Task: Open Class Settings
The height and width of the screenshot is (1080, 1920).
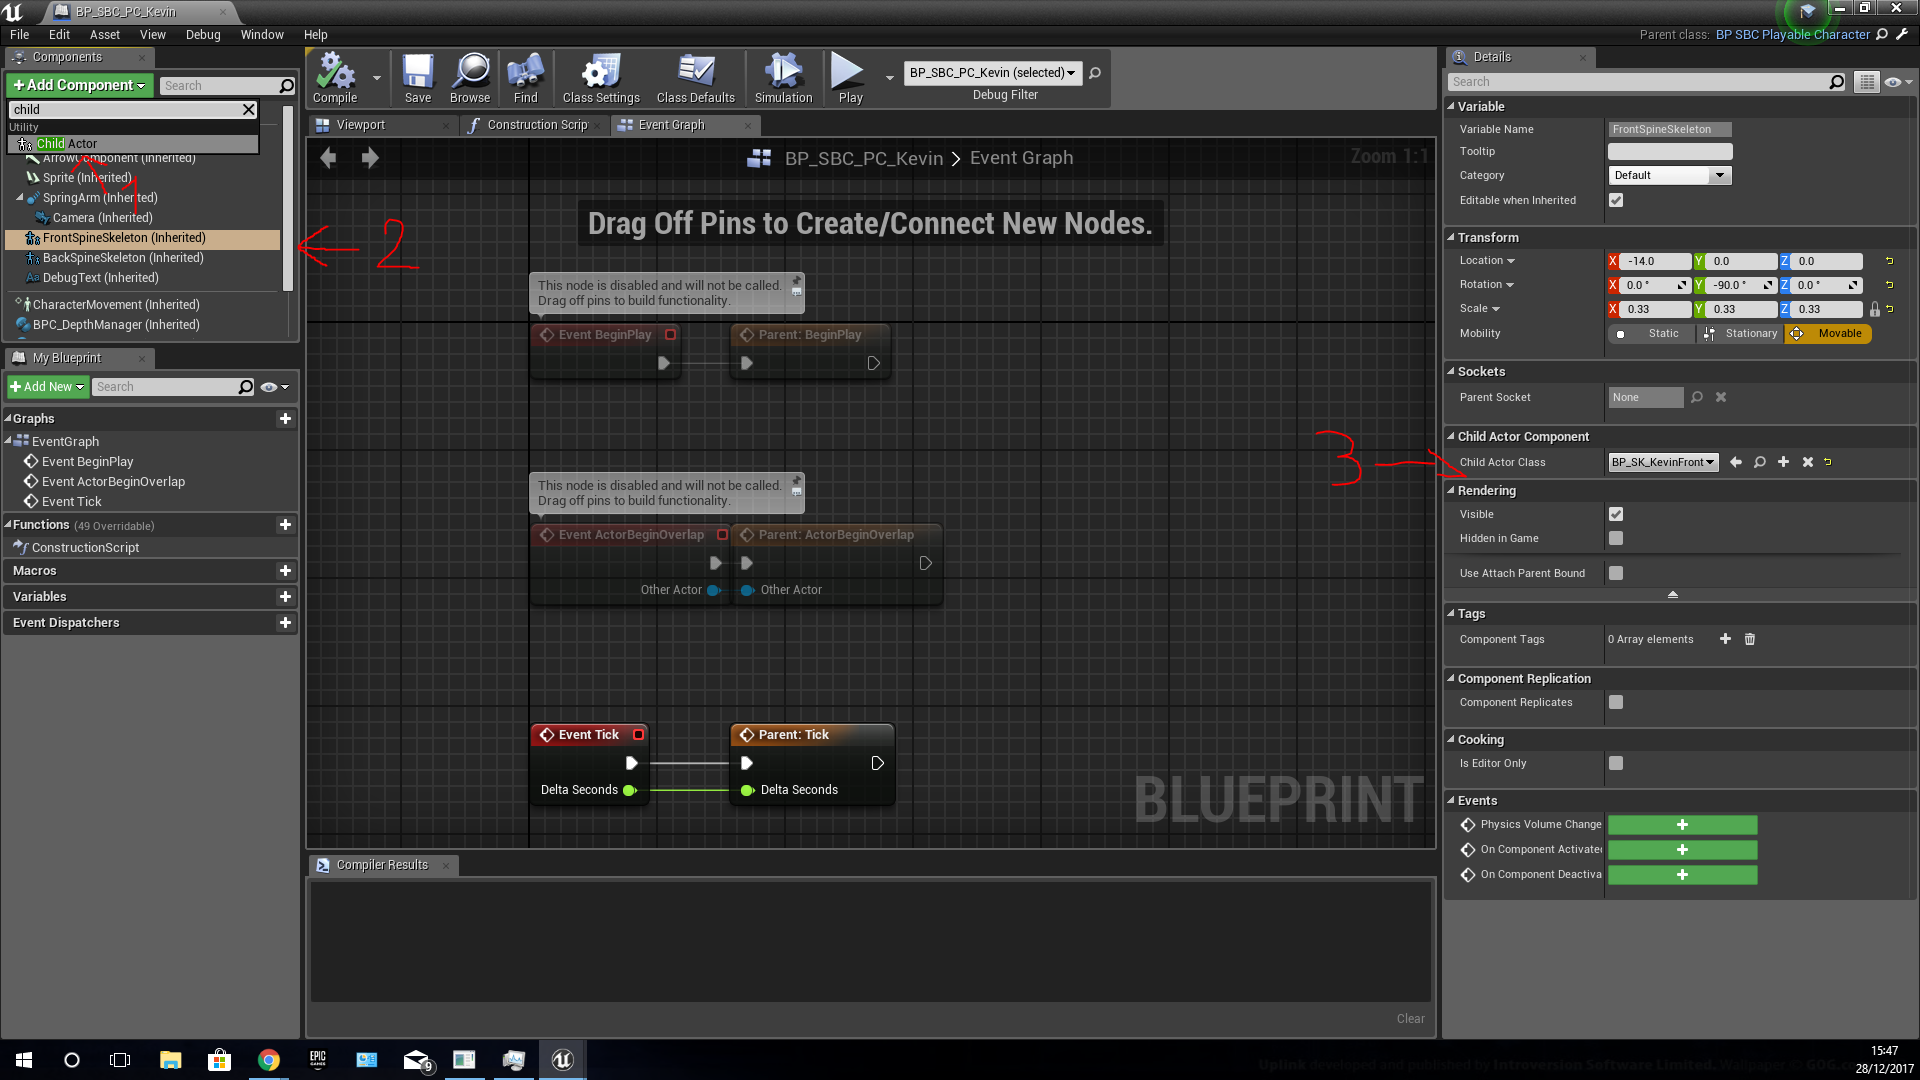Action: point(601,78)
